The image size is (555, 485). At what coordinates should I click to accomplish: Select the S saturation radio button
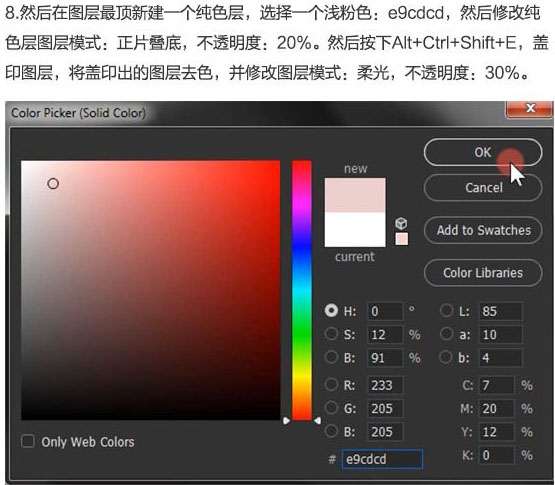(x=331, y=333)
